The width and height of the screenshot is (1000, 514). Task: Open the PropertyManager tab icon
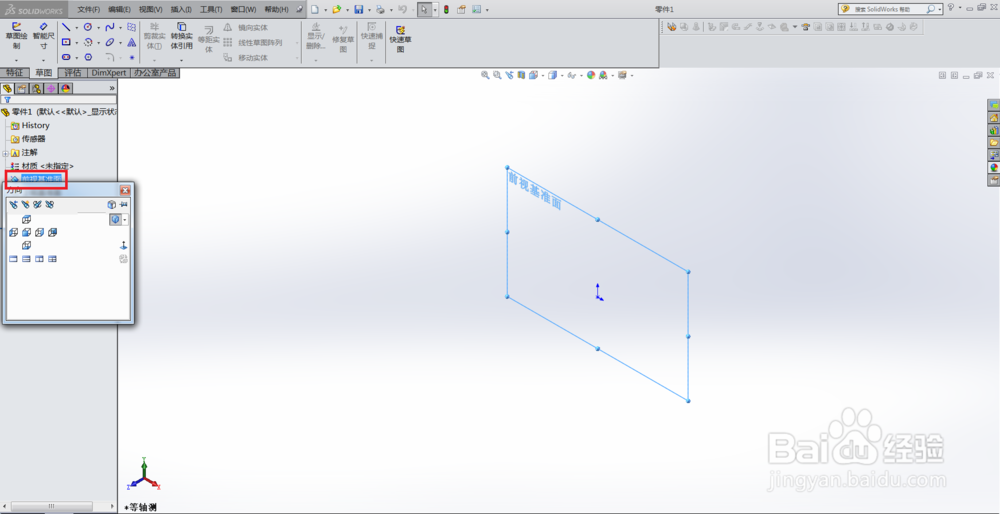click(x=22, y=88)
